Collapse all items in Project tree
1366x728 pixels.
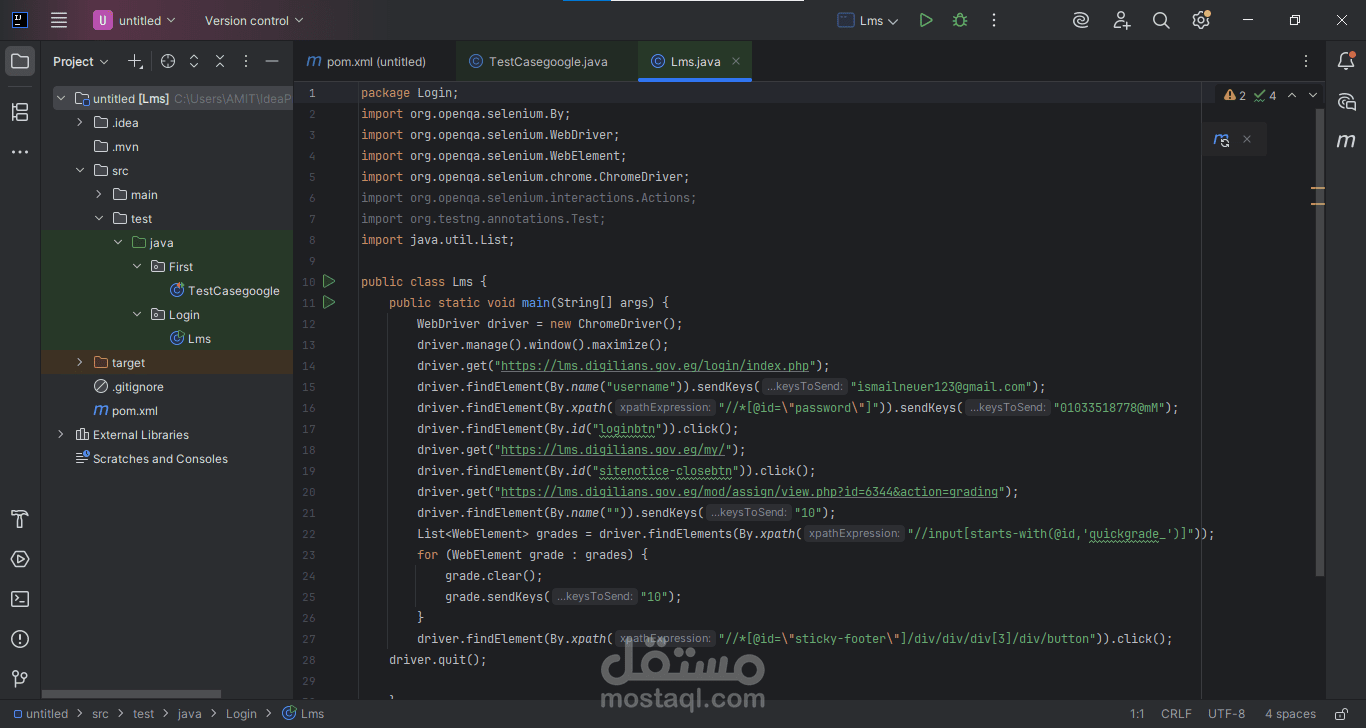coord(220,62)
